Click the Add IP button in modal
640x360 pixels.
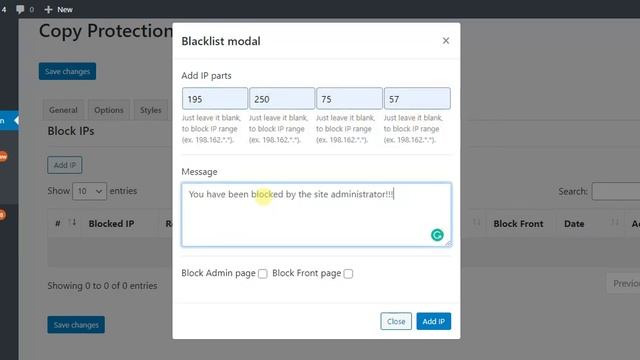click(433, 321)
